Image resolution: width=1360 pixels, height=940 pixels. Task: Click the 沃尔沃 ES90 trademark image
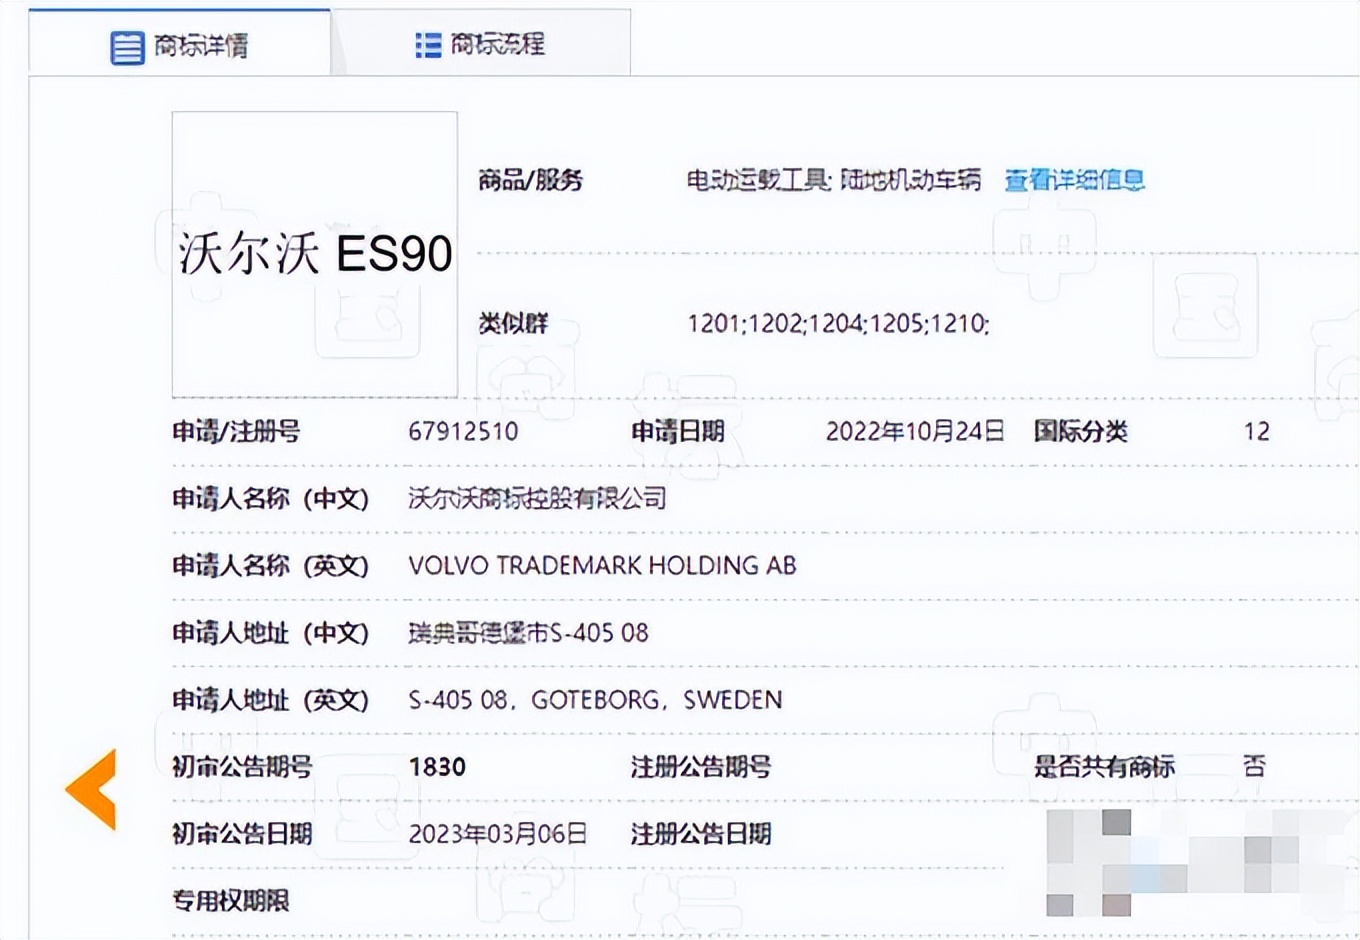click(315, 254)
